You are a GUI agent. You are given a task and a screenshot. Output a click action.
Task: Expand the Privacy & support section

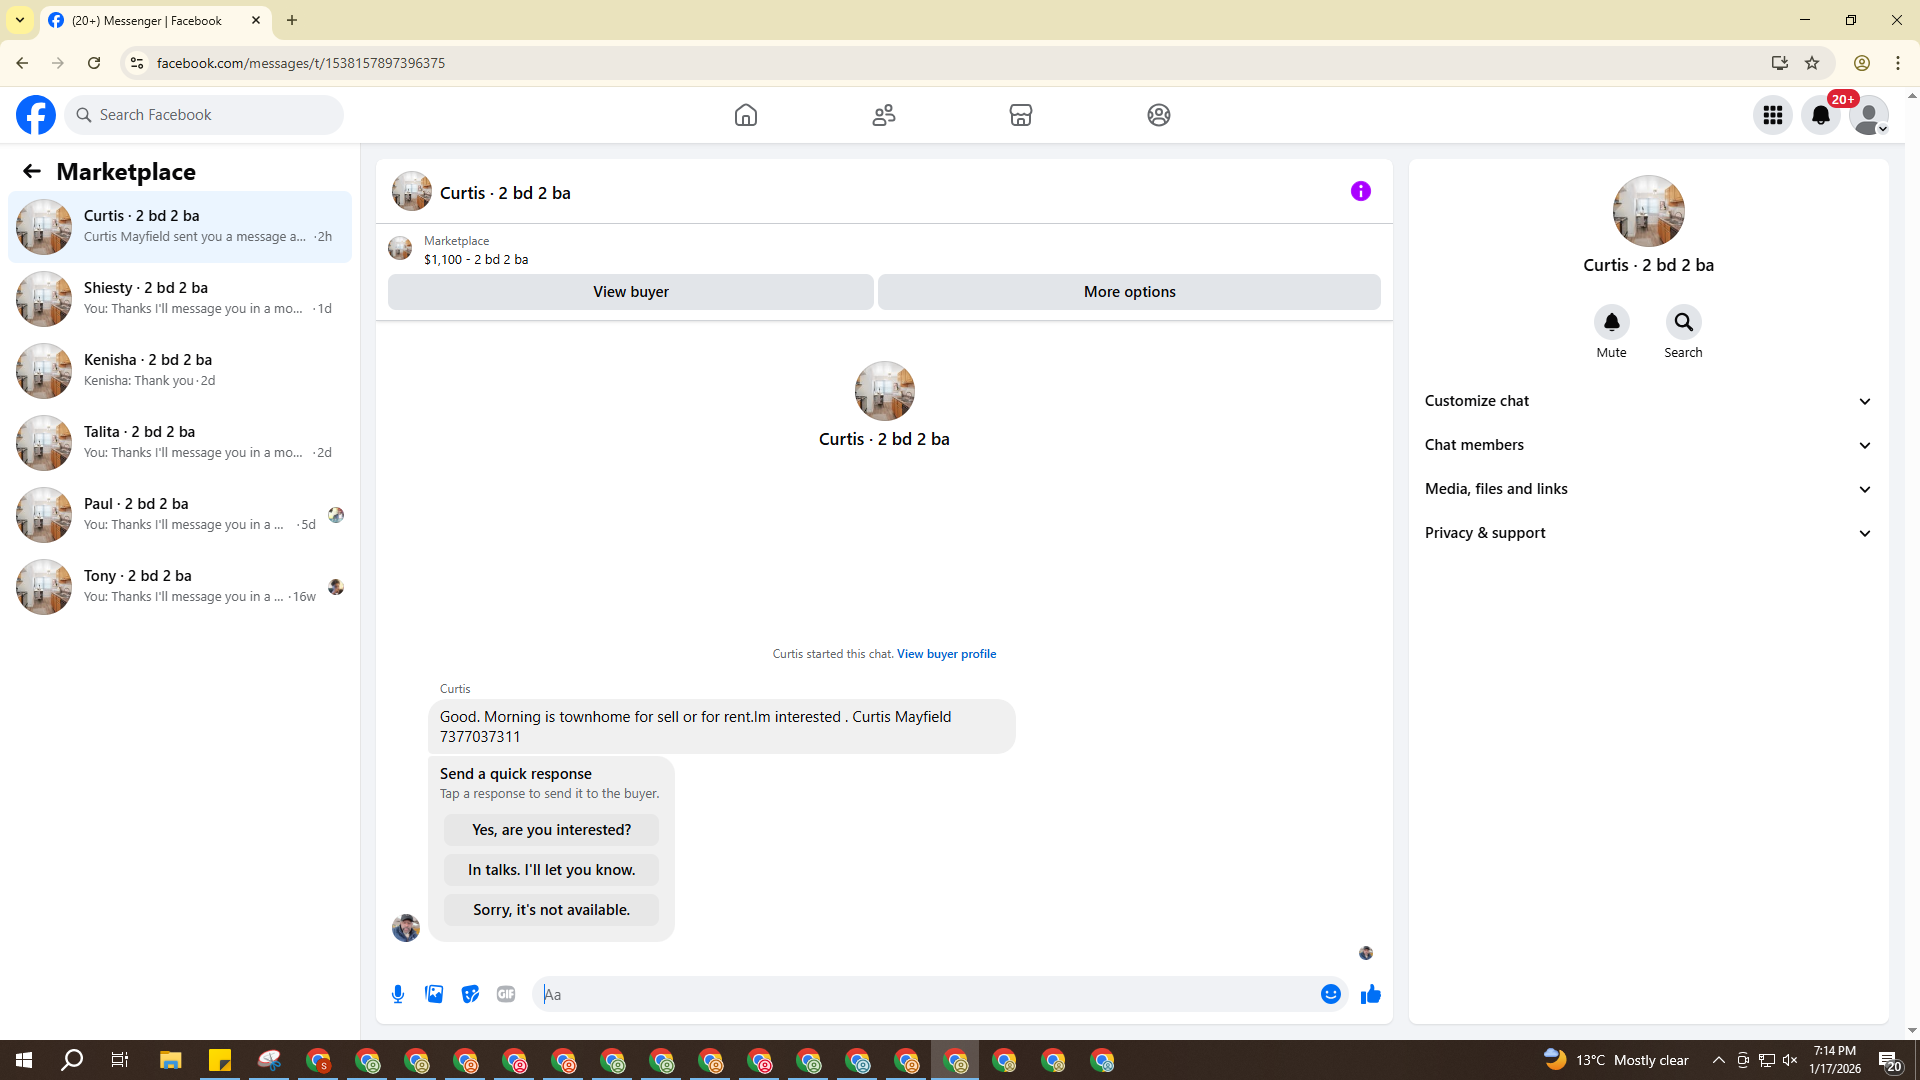point(1648,533)
